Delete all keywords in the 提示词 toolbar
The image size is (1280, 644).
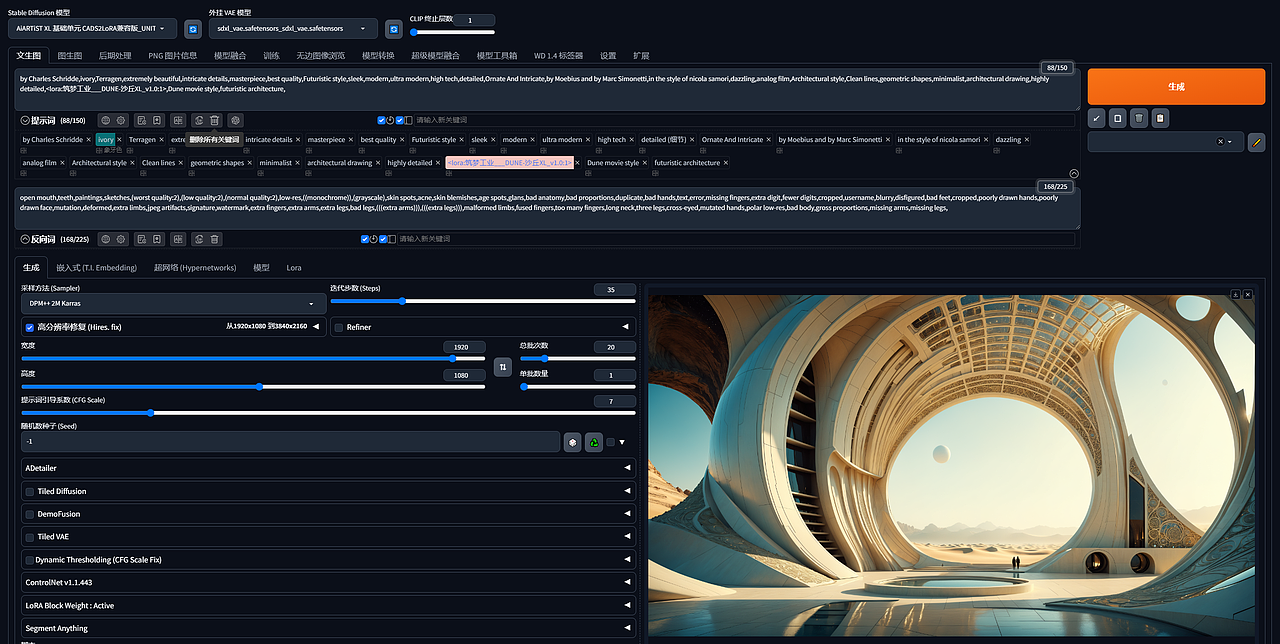point(214,120)
